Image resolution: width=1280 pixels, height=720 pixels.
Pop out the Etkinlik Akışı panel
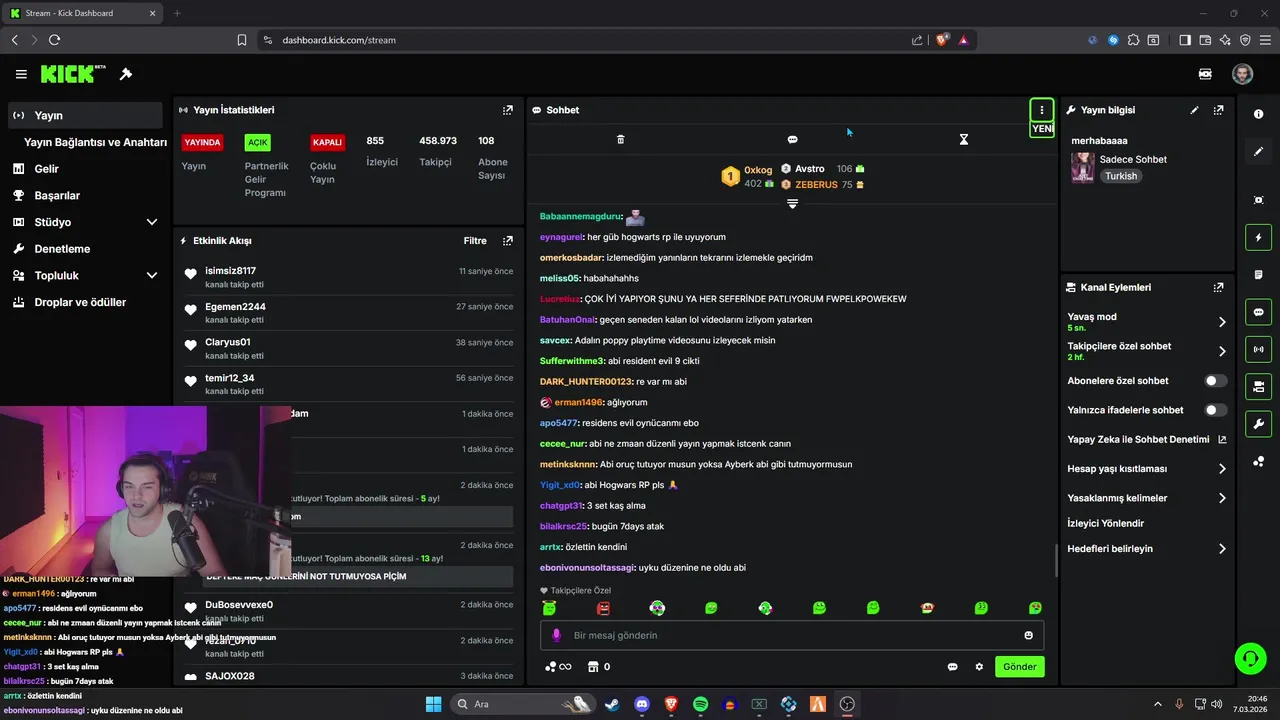508,241
